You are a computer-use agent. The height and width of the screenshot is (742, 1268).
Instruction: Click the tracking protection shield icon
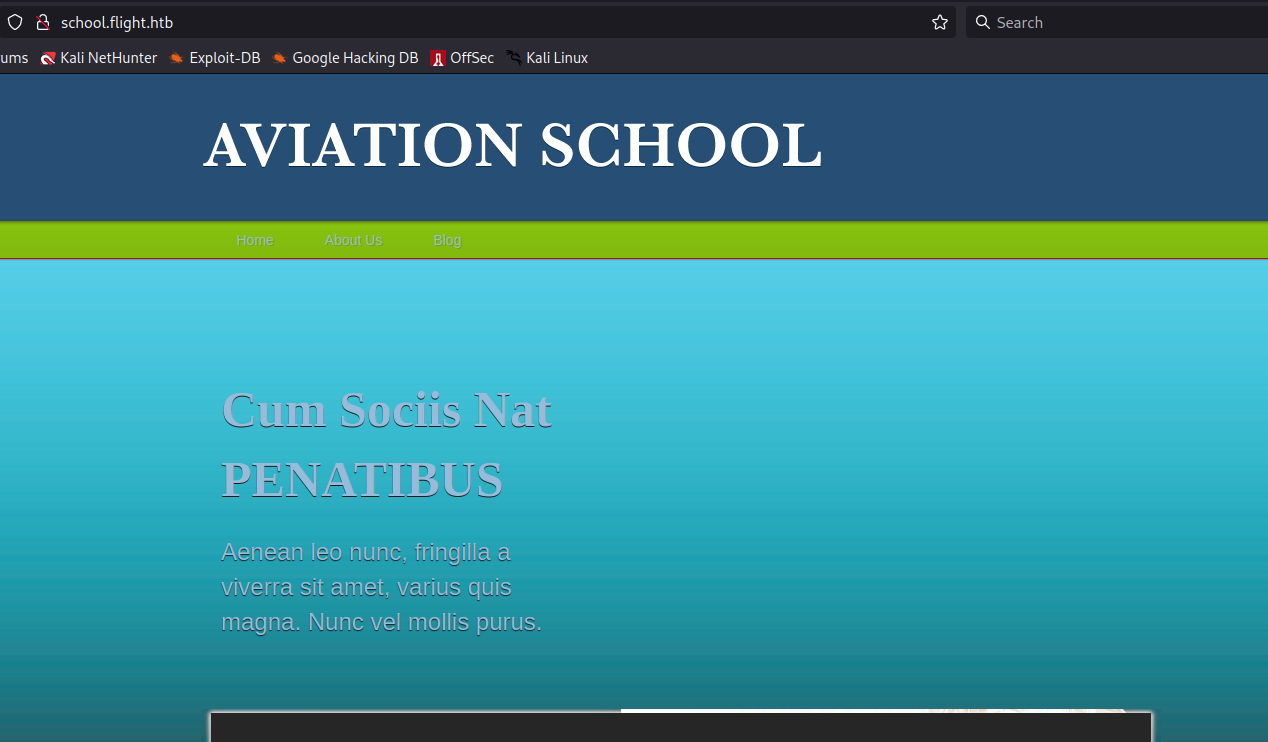15,22
